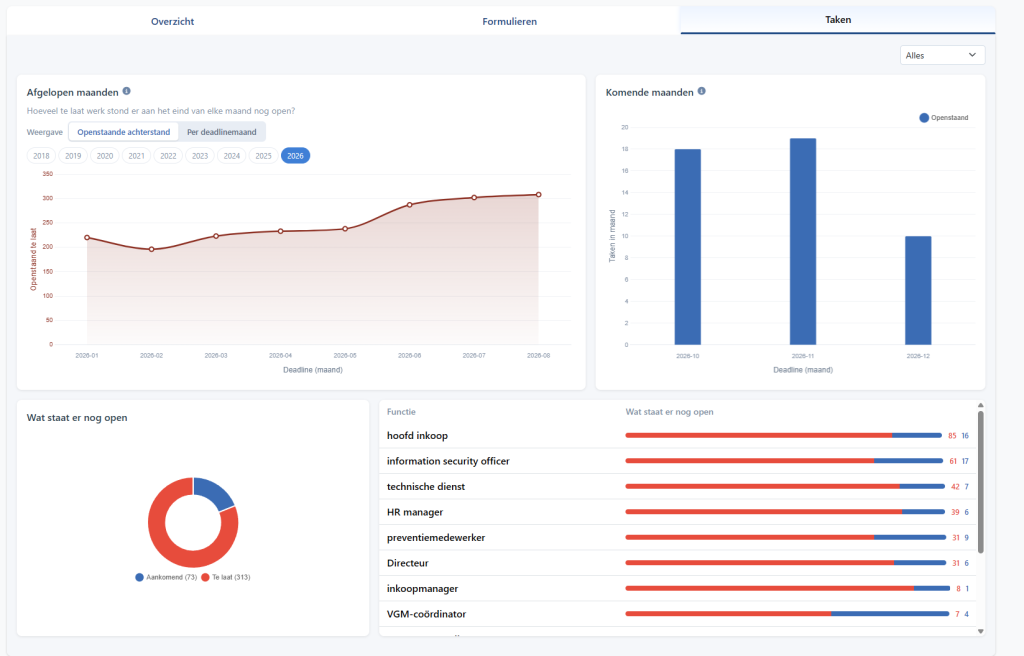
Task: Select year 2018 chip
Action: [41, 156]
